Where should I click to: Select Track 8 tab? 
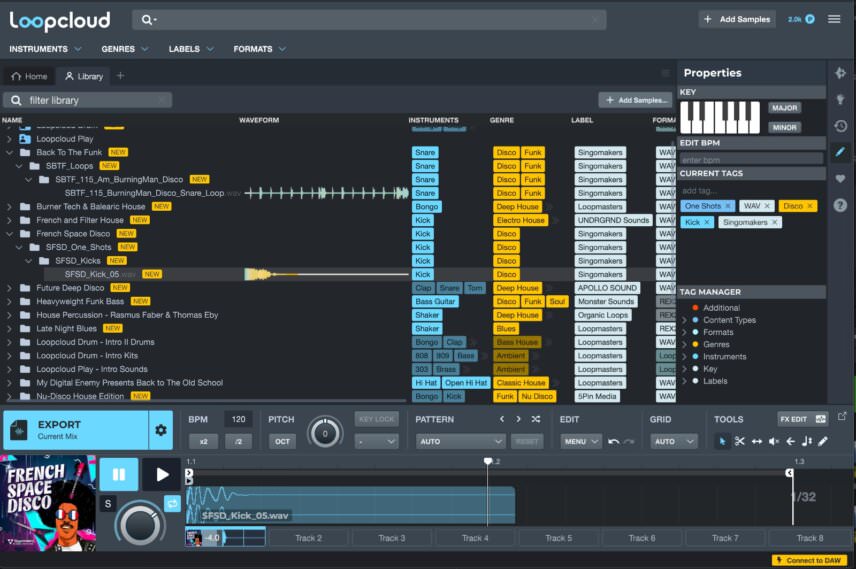point(810,538)
